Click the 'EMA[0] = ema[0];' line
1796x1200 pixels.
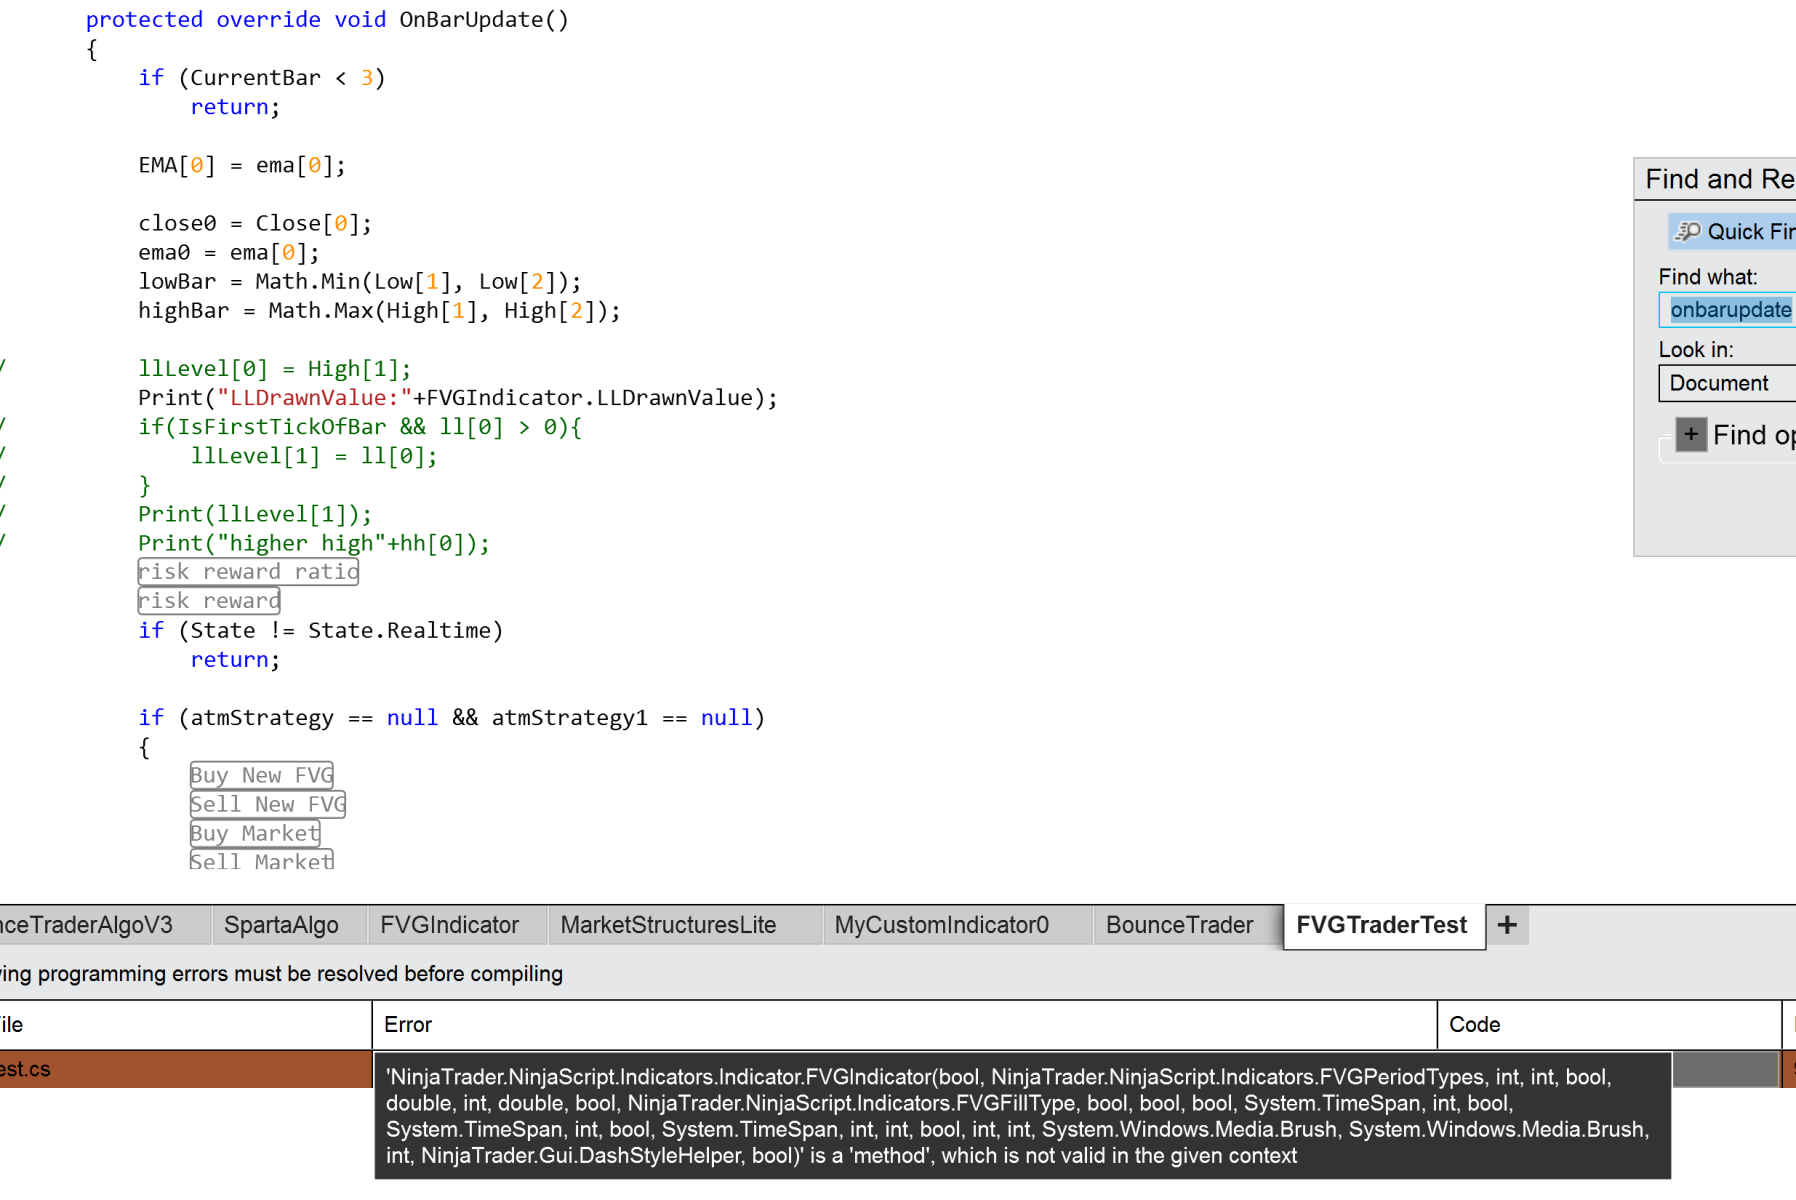242,166
